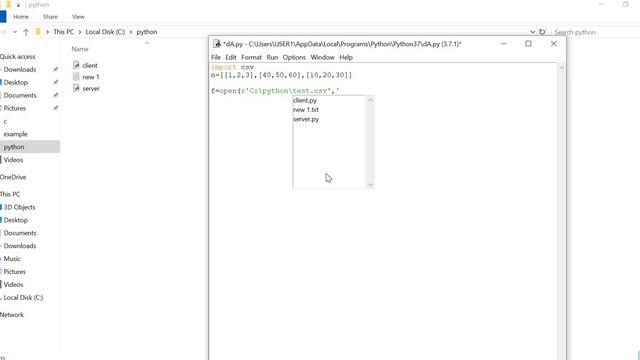
Task: Open example folder in navigation pane
Action: click(x=16, y=134)
